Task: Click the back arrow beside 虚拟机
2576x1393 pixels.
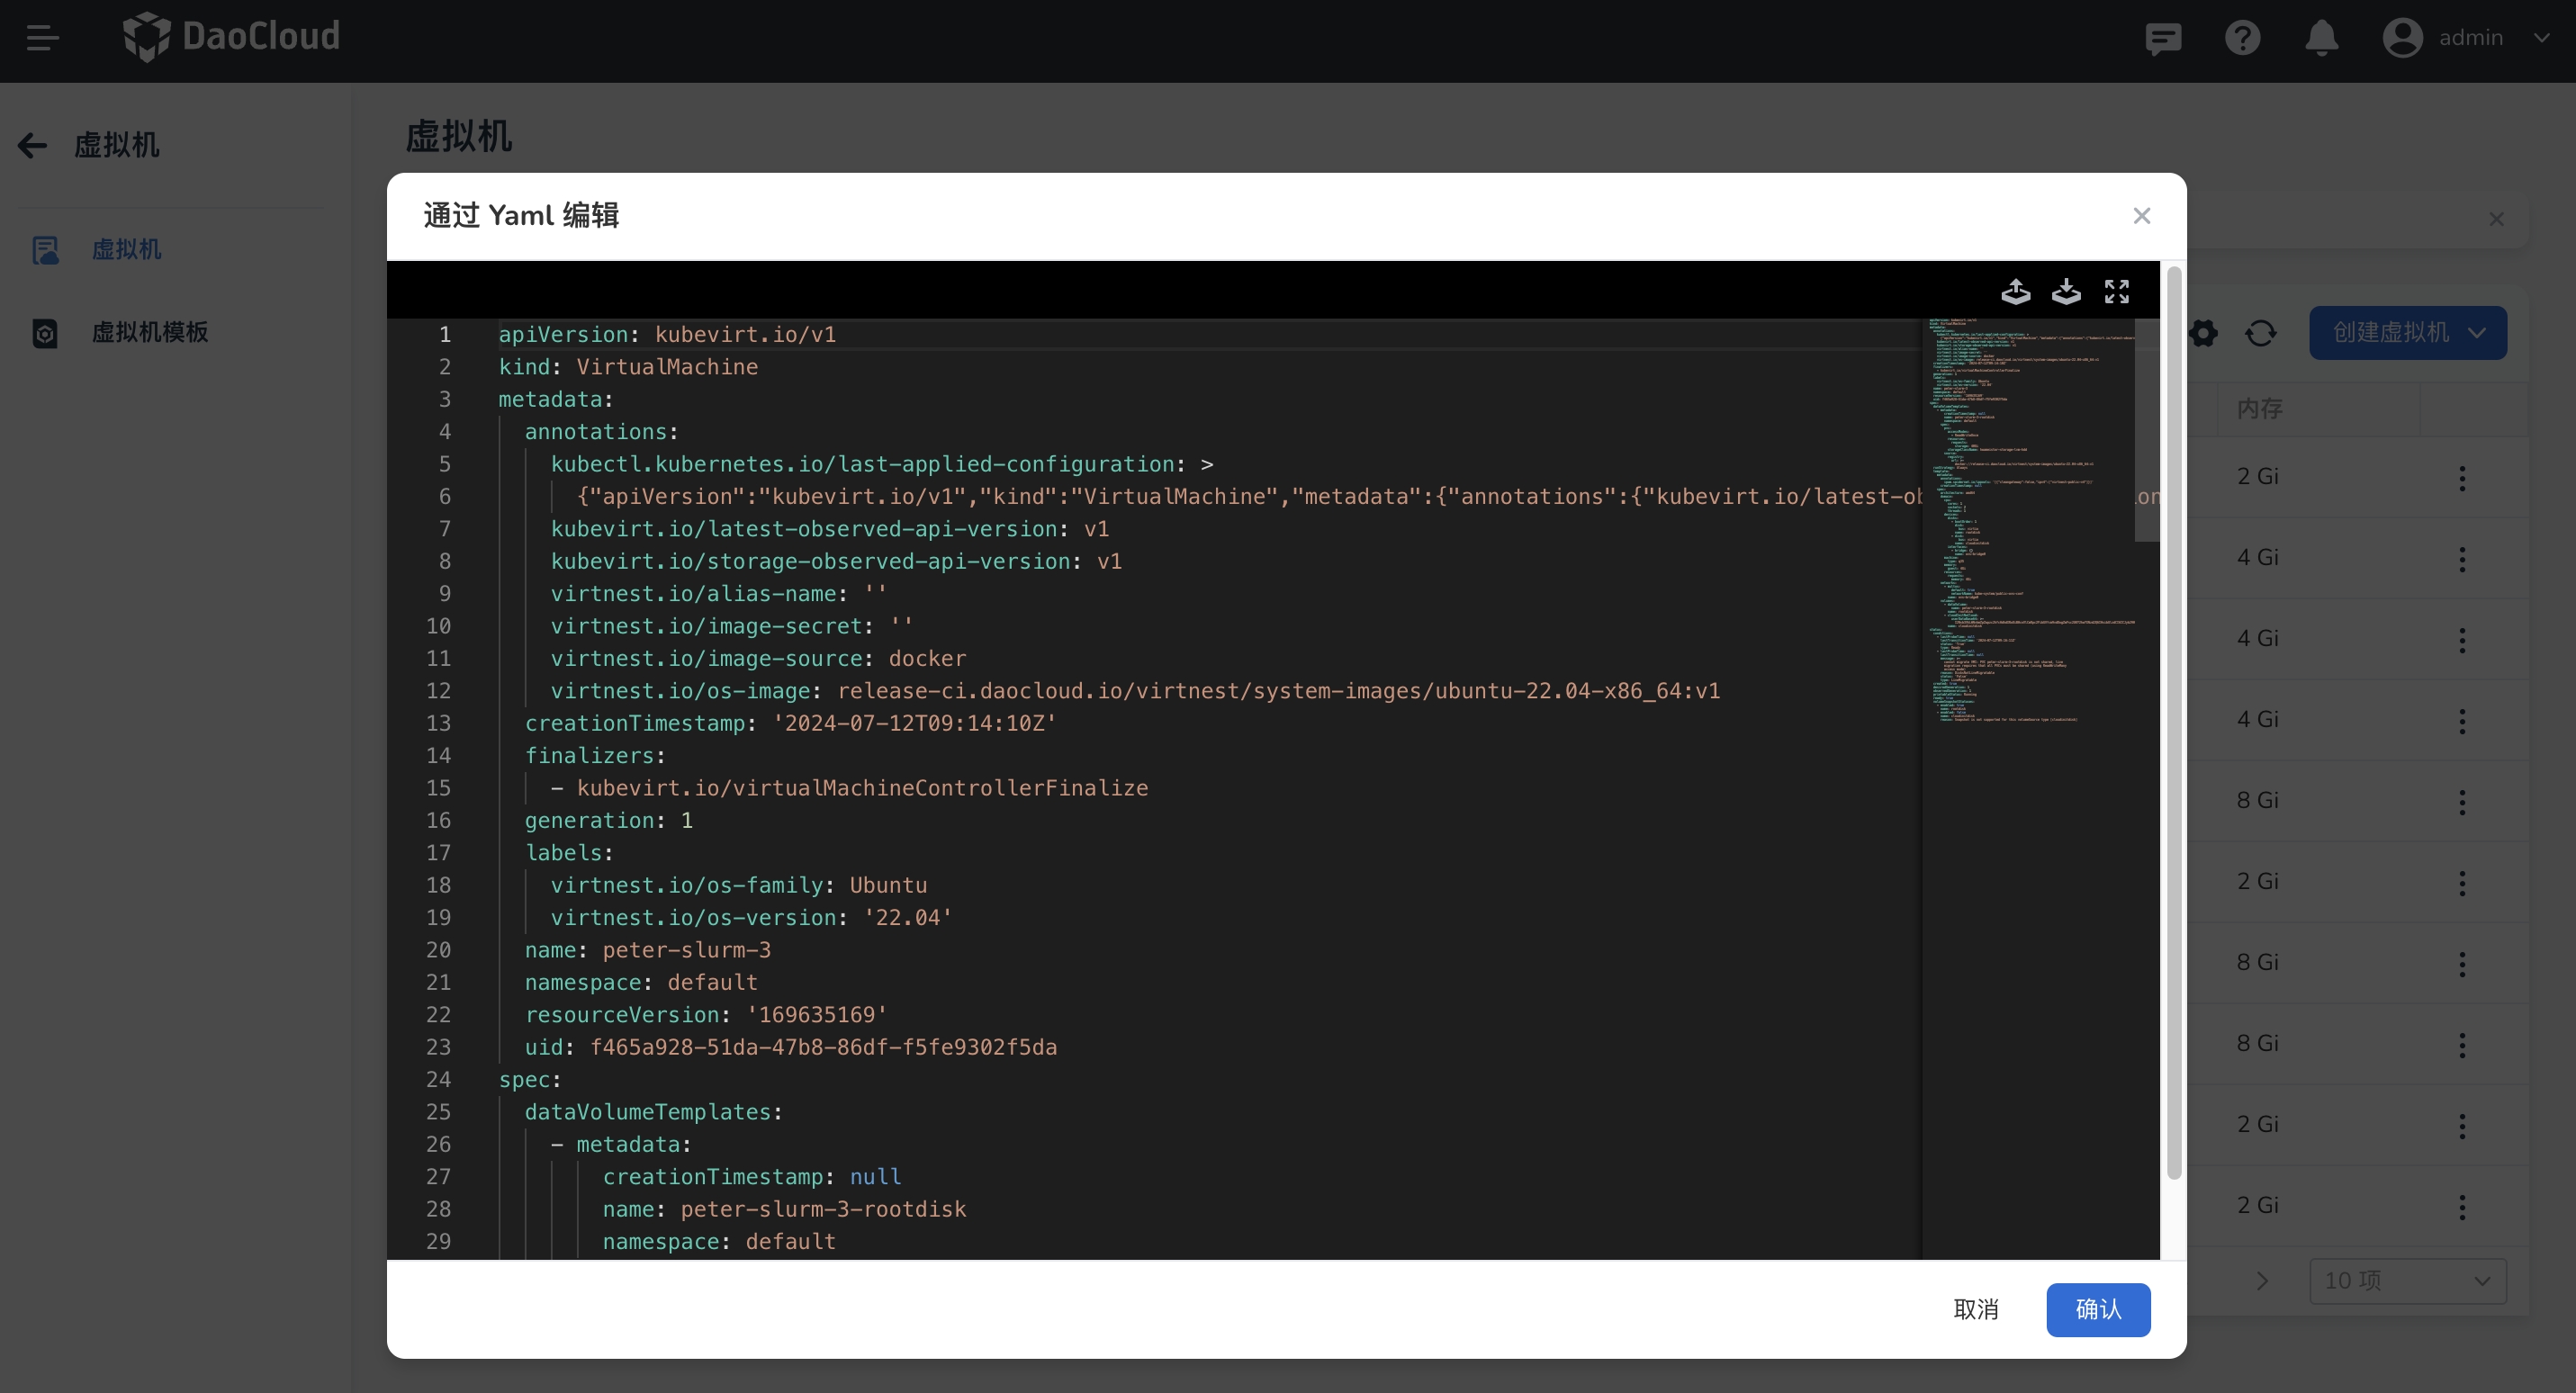Action: point(32,146)
